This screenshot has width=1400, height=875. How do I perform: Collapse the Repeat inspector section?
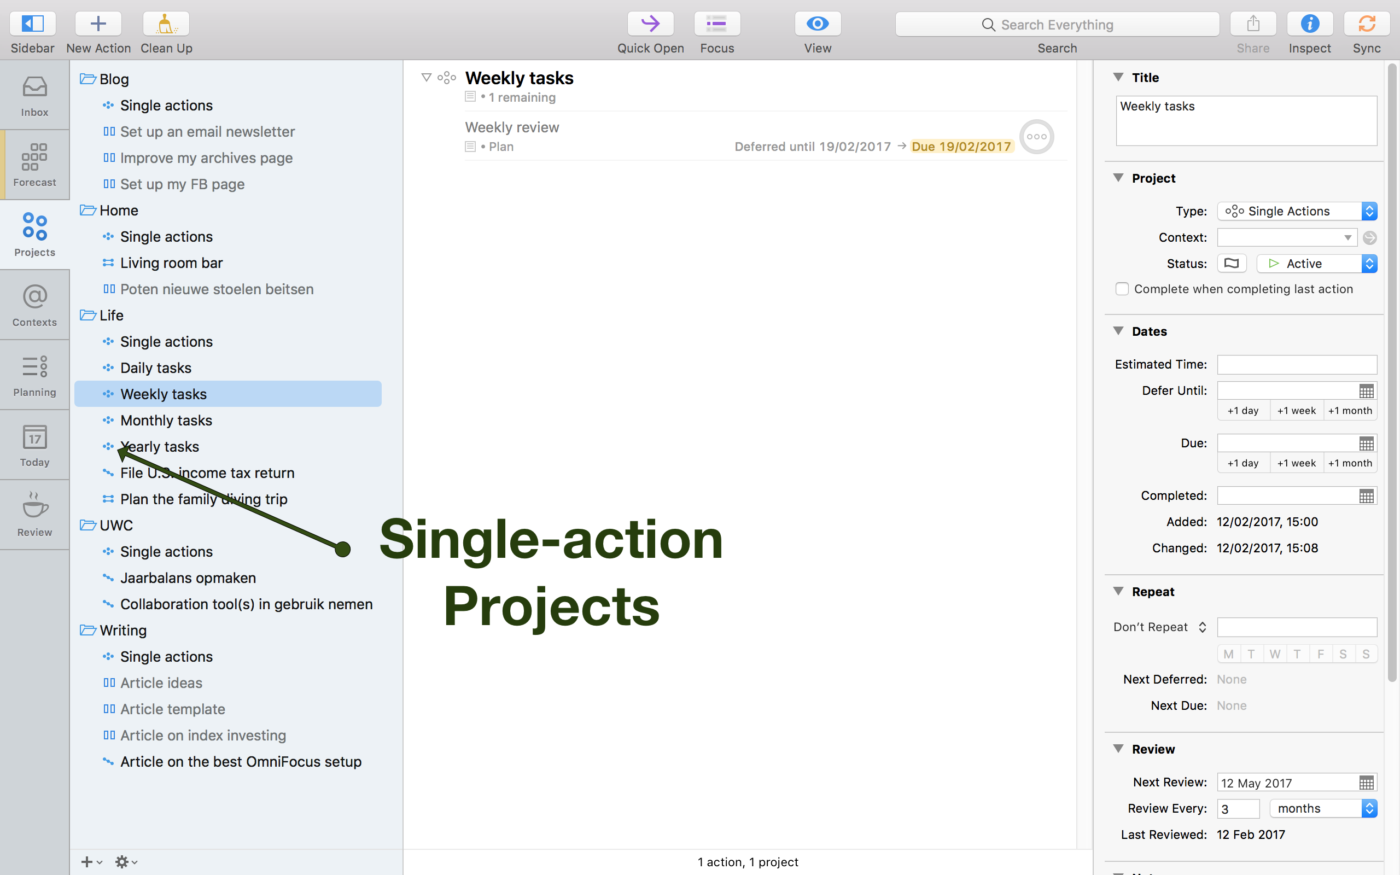pos(1118,591)
